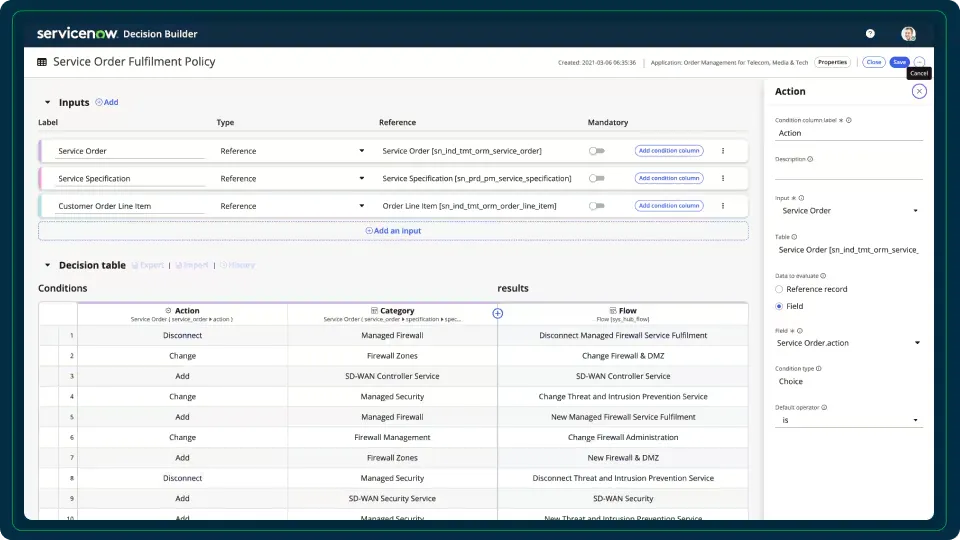Open the user avatar profile menu
This screenshot has width=960, height=540.
909,34
